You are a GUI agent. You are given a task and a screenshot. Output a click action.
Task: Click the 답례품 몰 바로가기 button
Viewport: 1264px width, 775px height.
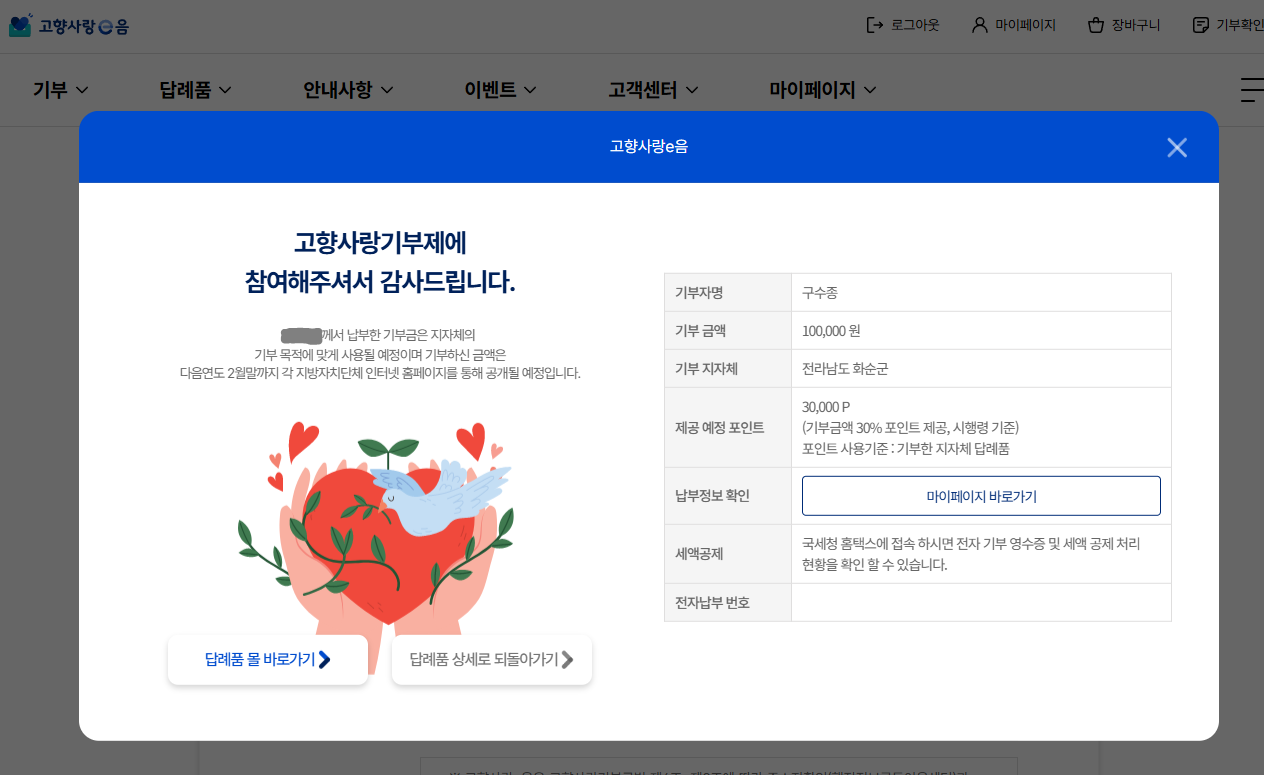[x=267, y=659]
